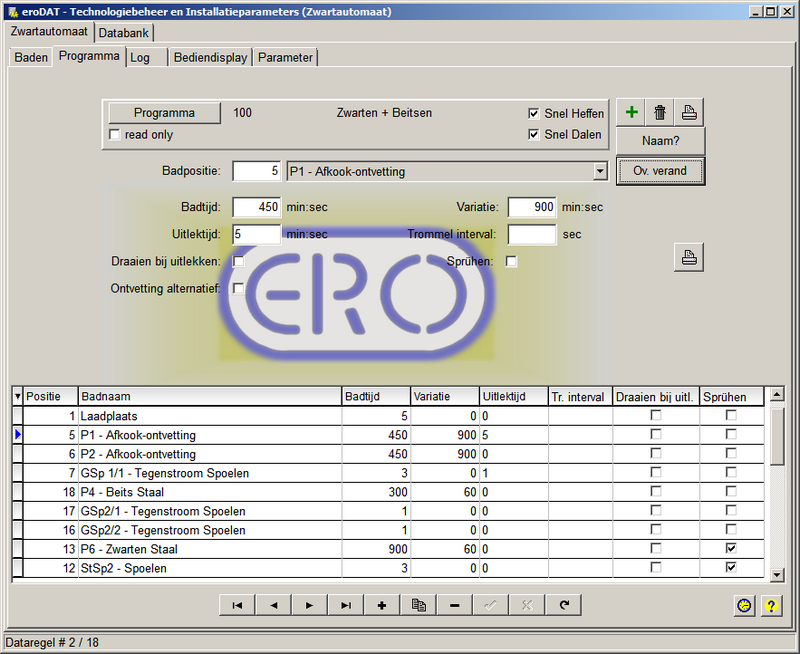Click the table scrollbar down arrow
800x654 pixels.
tap(776, 574)
